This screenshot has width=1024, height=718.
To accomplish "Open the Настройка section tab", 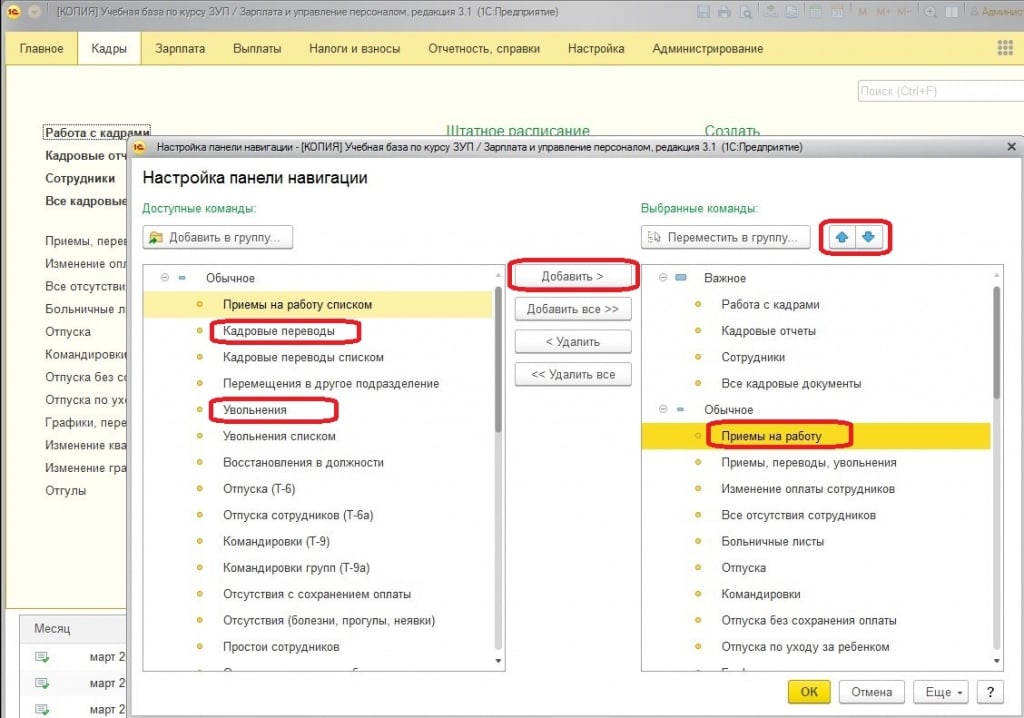I will (595, 48).
